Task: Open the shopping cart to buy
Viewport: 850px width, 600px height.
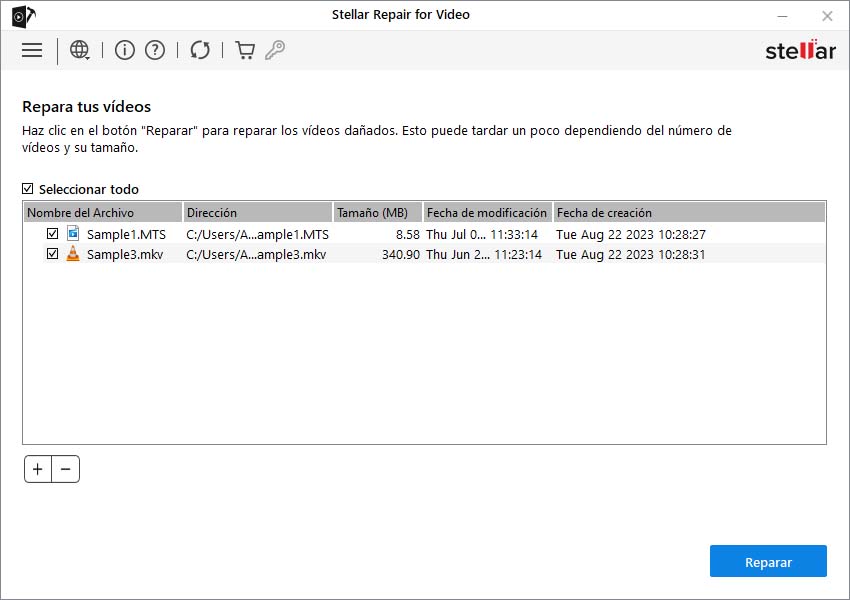Action: tap(245, 50)
